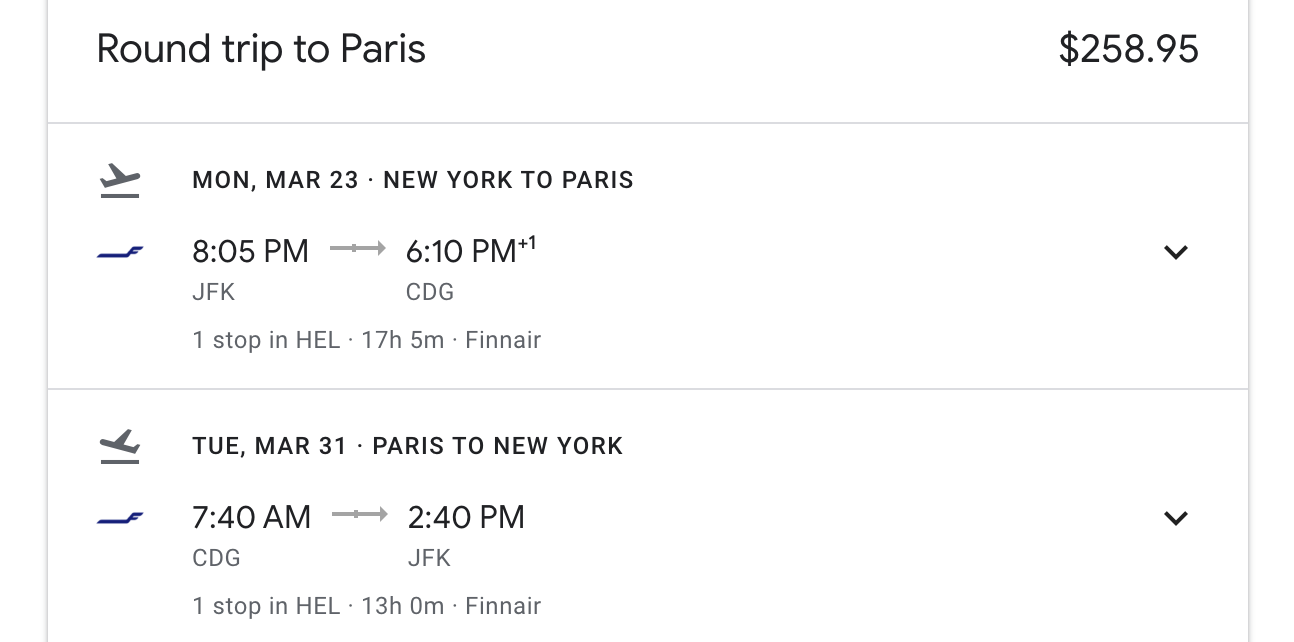This screenshot has height=642, width=1294.
Task: Click the takeoff plane icon for Mon, Mar 23
Action: (120, 181)
